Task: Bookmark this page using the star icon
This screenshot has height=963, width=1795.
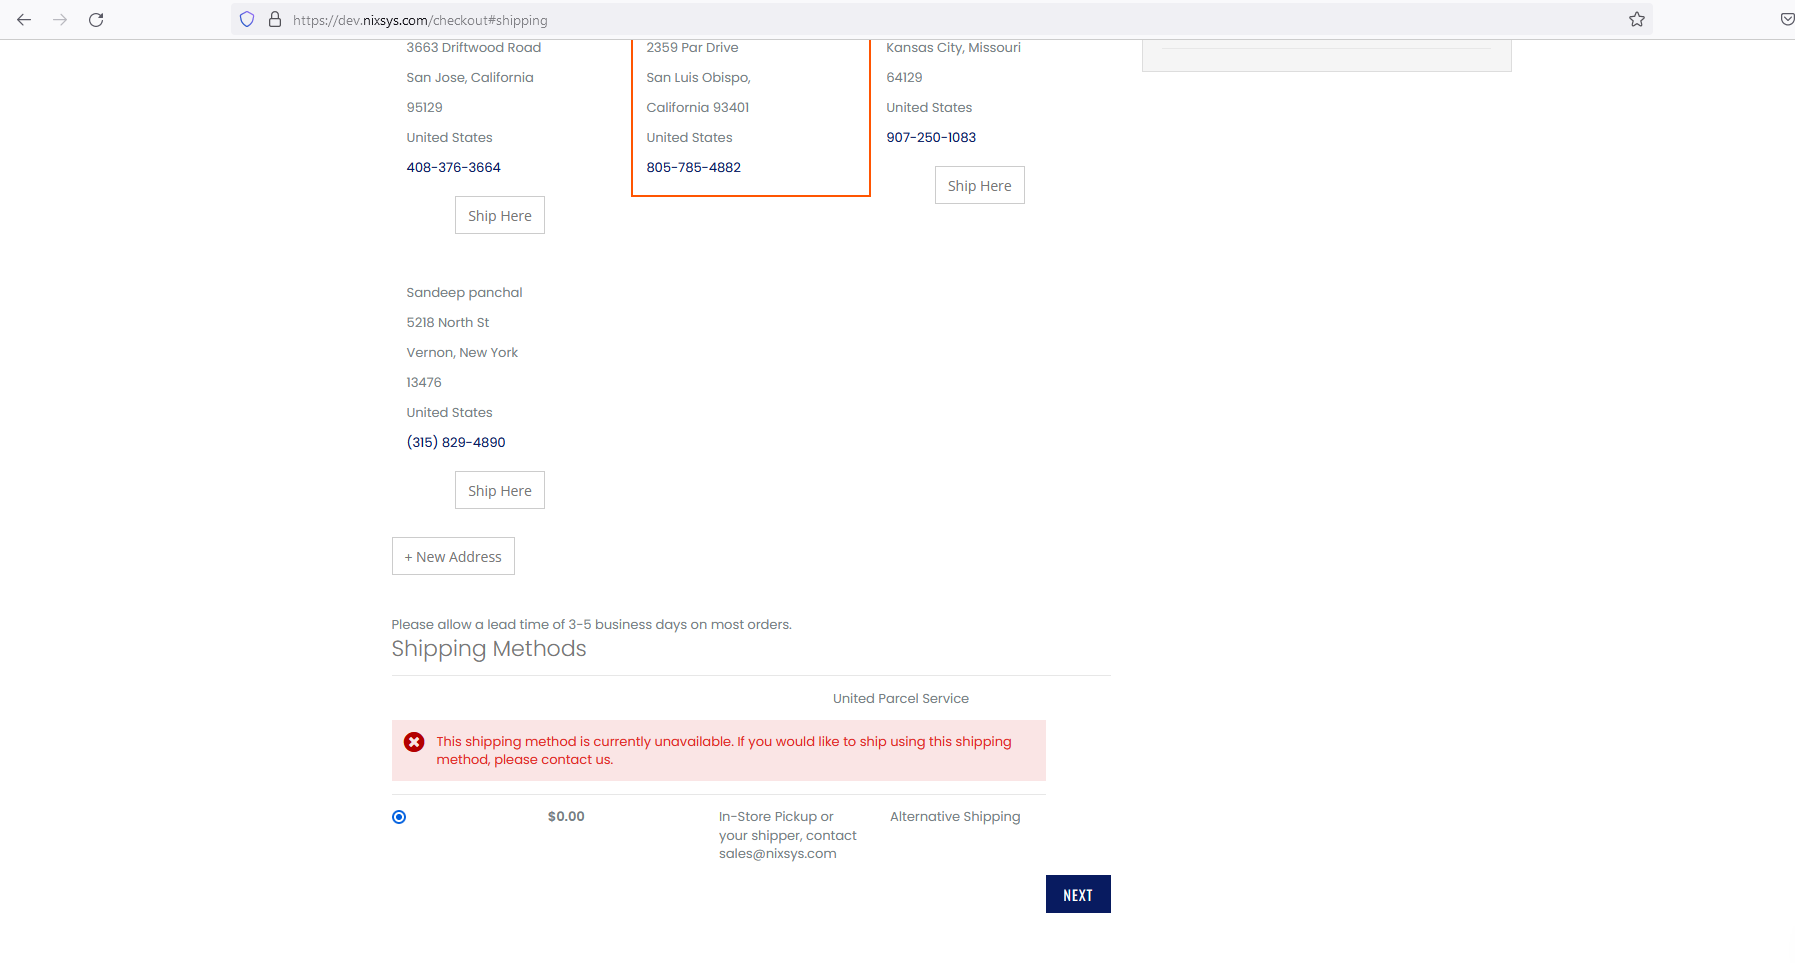Action: pyautogui.click(x=1637, y=19)
